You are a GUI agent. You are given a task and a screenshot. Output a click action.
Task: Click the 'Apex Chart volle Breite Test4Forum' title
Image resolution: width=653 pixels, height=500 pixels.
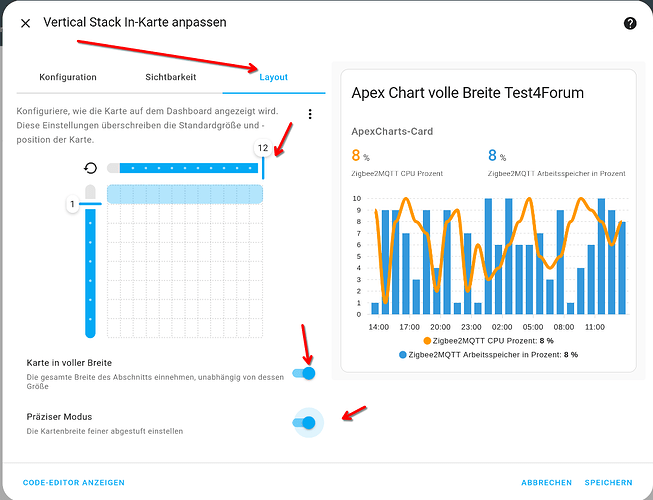pyautogui.click(x=467, y=93)
